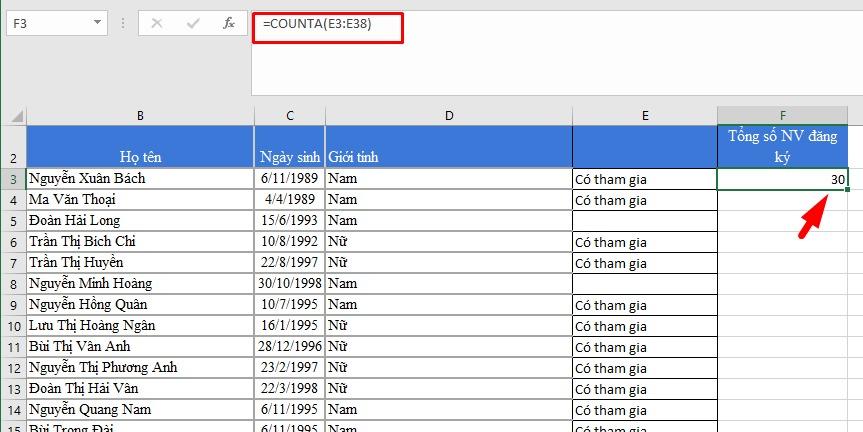
Task: Select the "Tổng số NV đăng ký" header cell
Action: point(782,147)
